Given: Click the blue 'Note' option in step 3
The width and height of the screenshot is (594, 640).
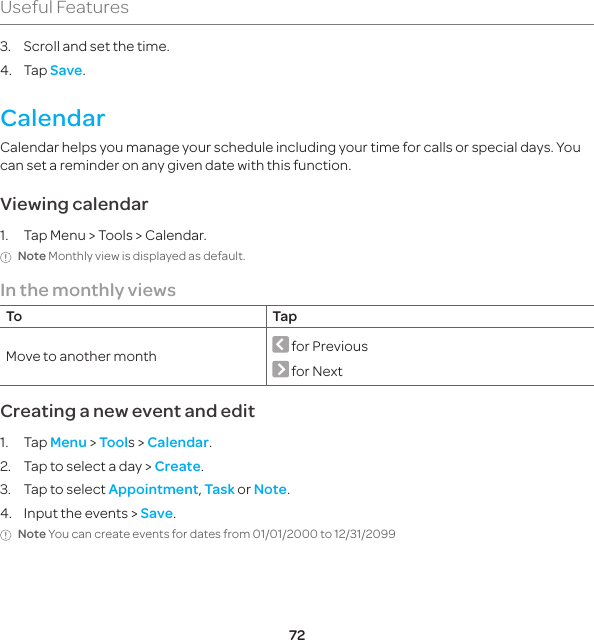Looking at the screenshot, I should (270, 489).
